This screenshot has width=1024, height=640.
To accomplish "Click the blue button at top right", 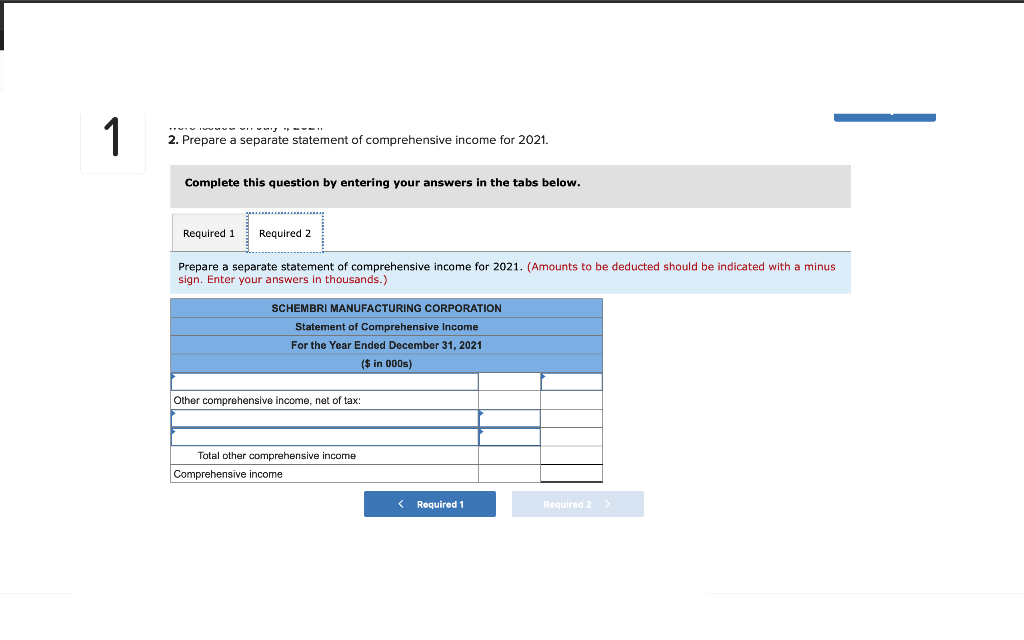I will coord(884,118).
